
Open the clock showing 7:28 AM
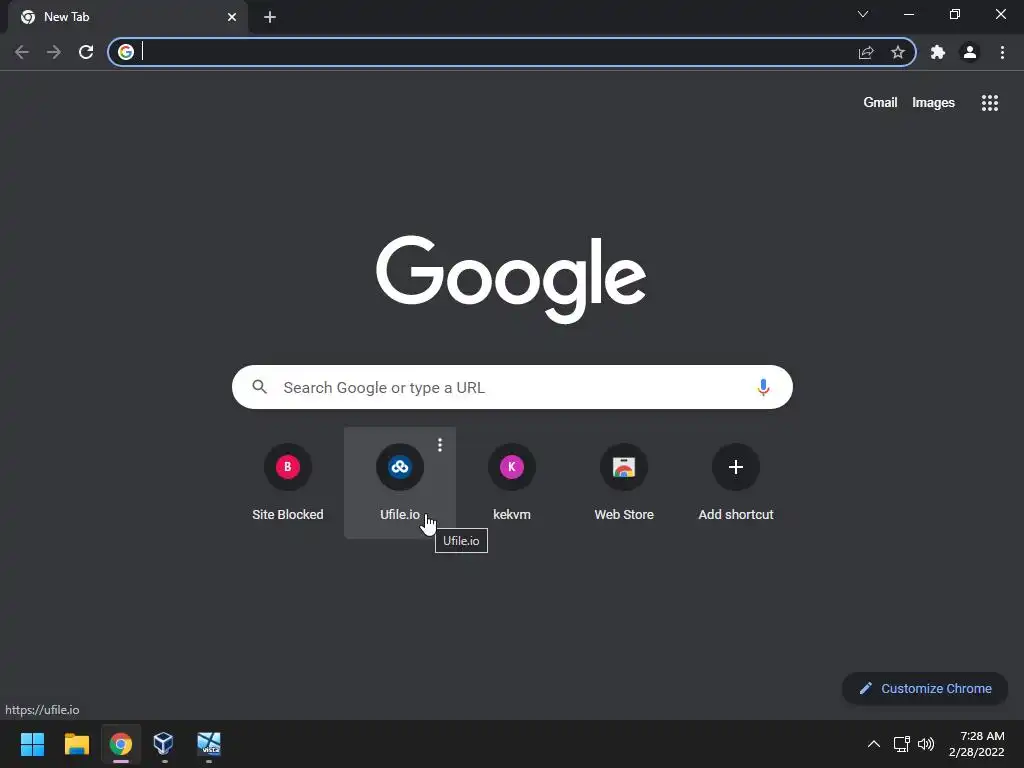coord(977,744)
